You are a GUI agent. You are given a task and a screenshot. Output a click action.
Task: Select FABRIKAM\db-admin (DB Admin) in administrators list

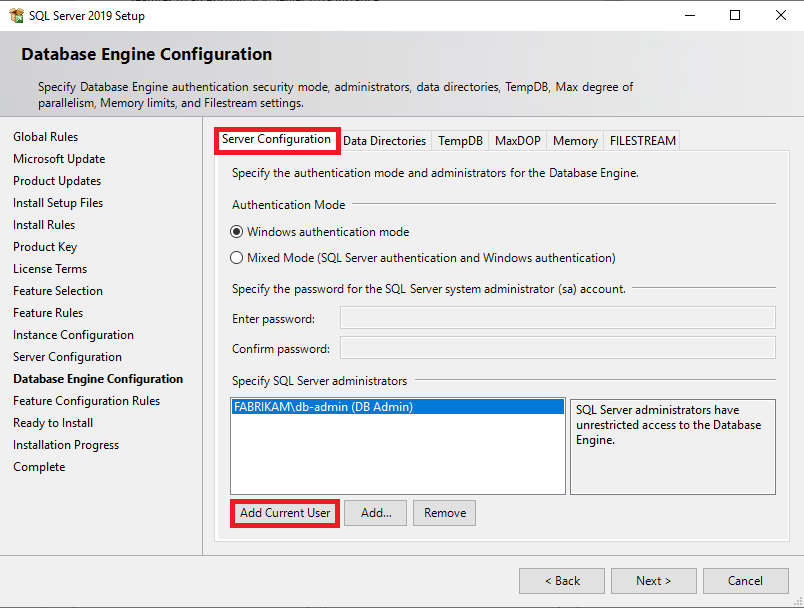[x=398, y=407]
